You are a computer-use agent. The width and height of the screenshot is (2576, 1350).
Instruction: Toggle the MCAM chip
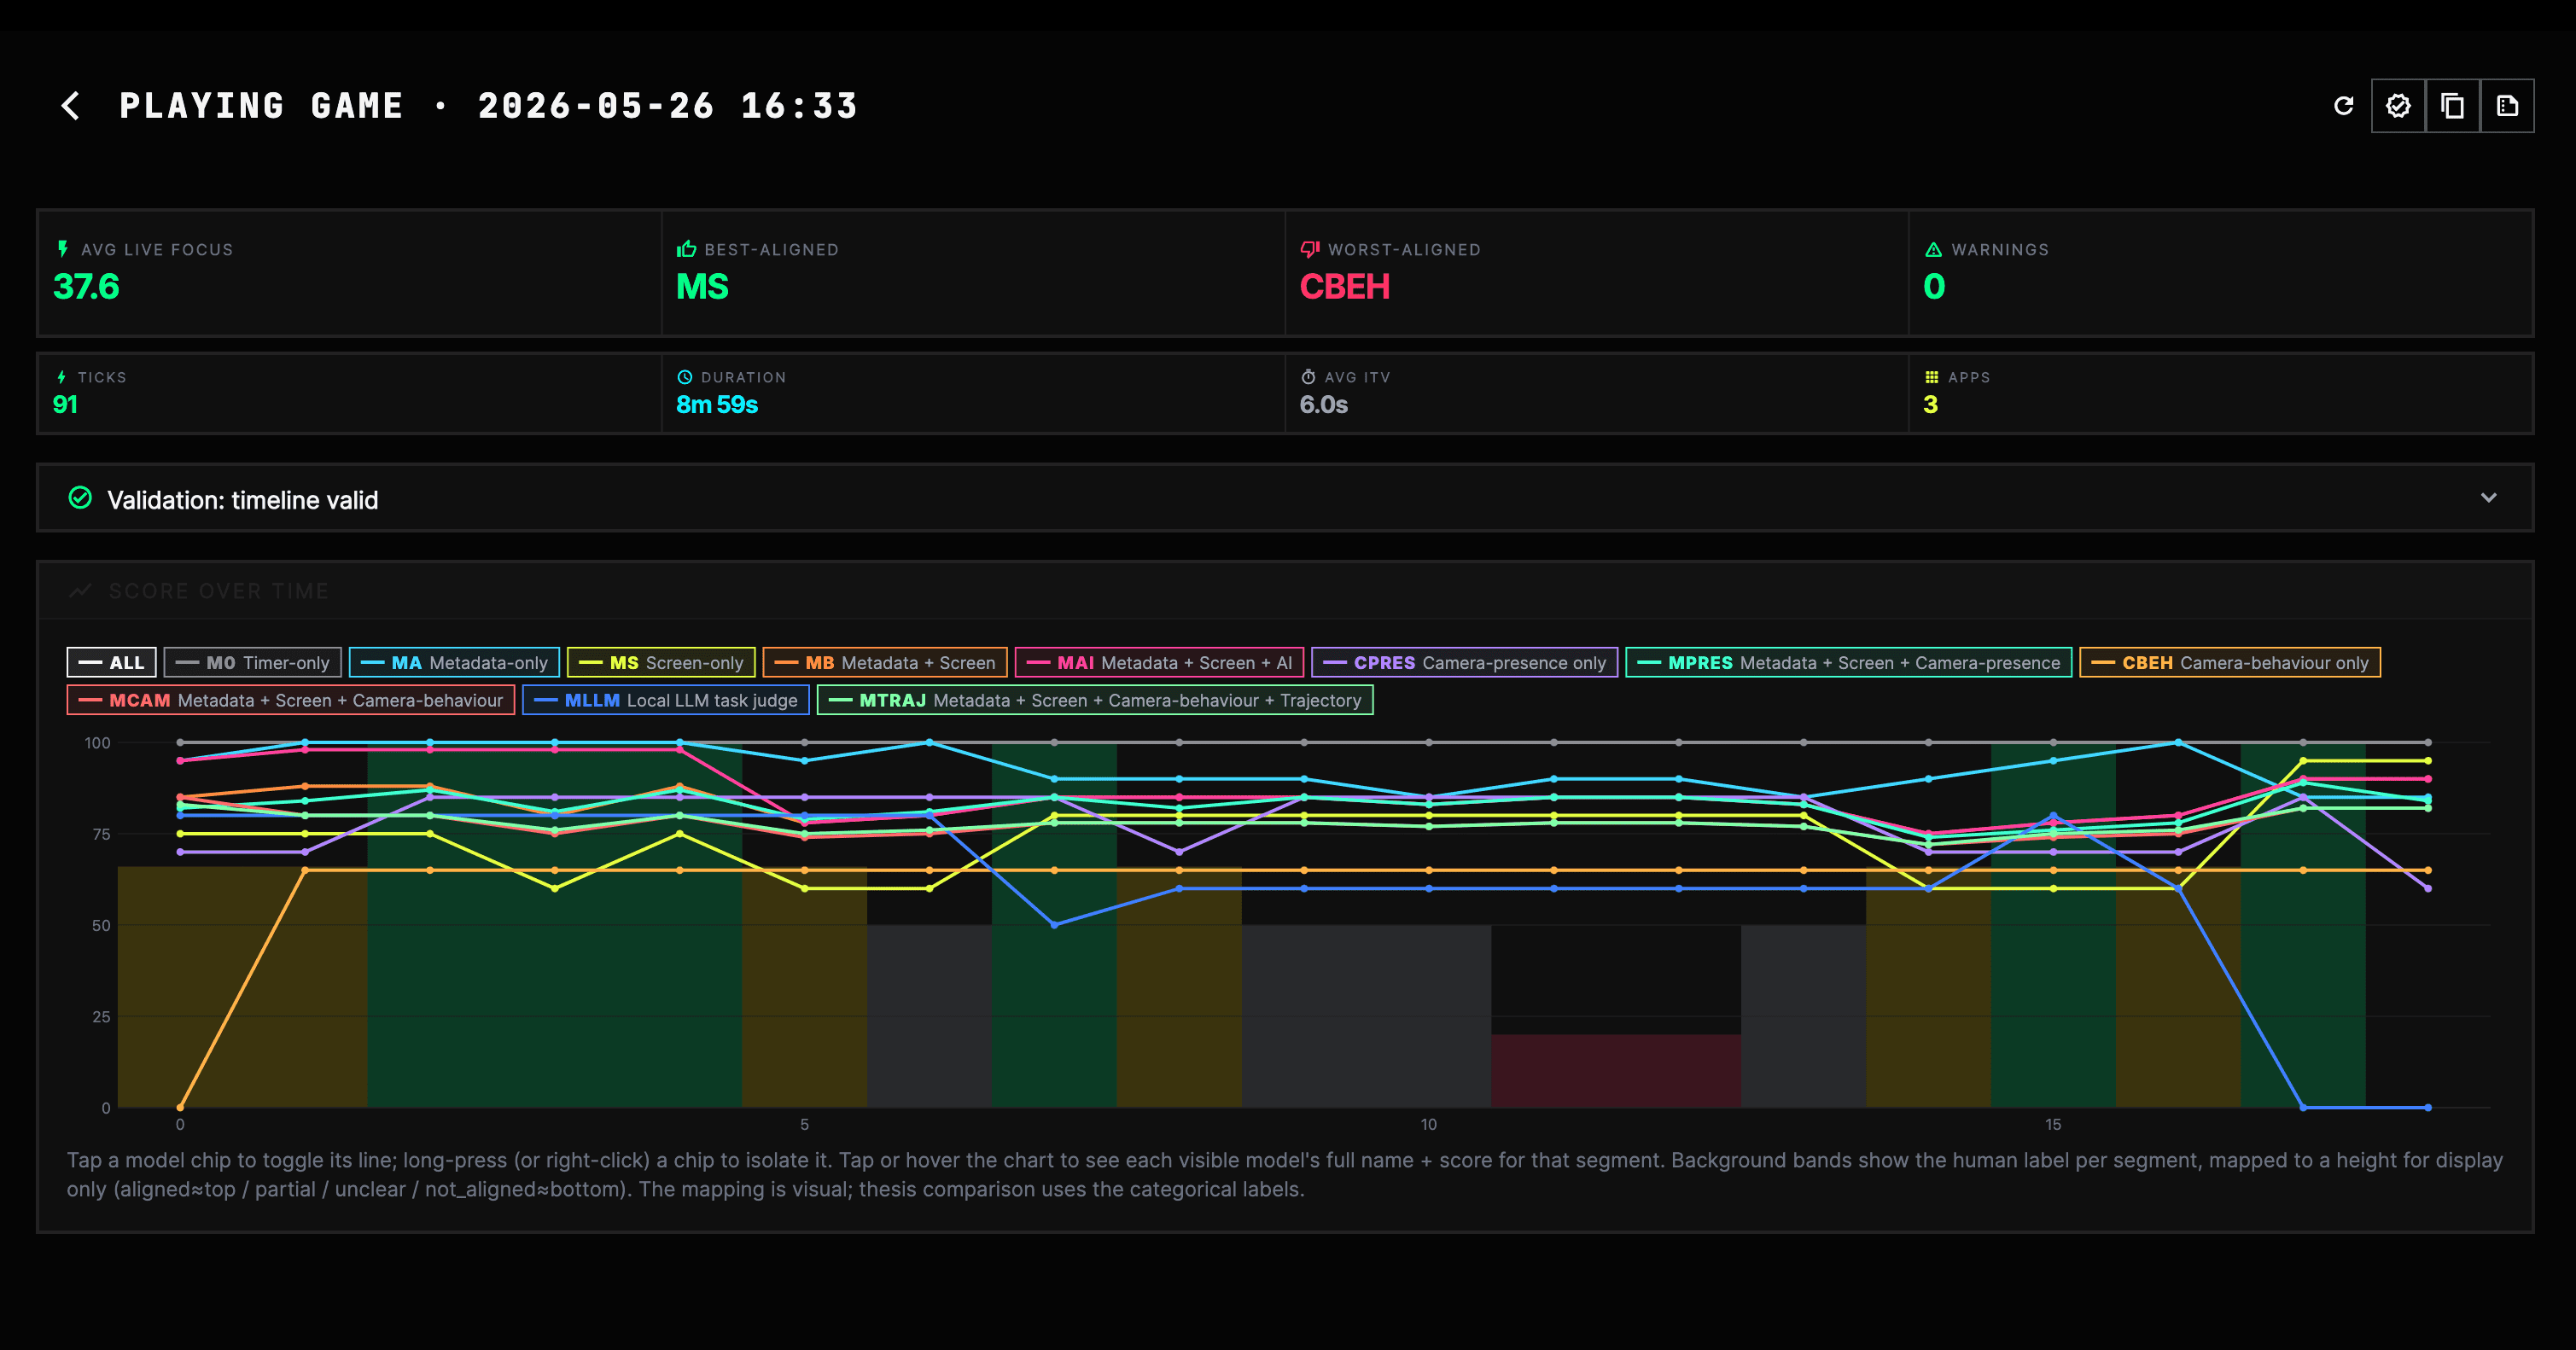tap(291, 700)
